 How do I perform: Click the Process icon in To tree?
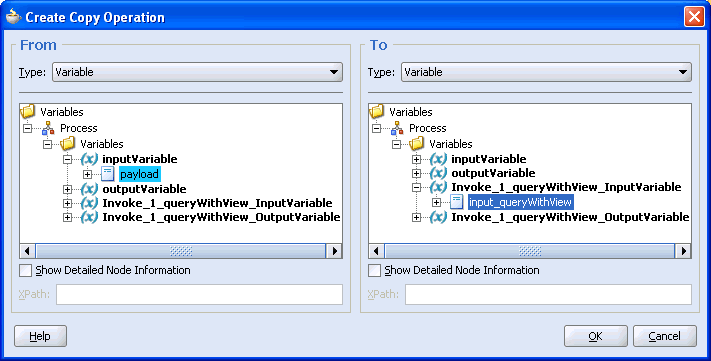[x=397, y=128]
